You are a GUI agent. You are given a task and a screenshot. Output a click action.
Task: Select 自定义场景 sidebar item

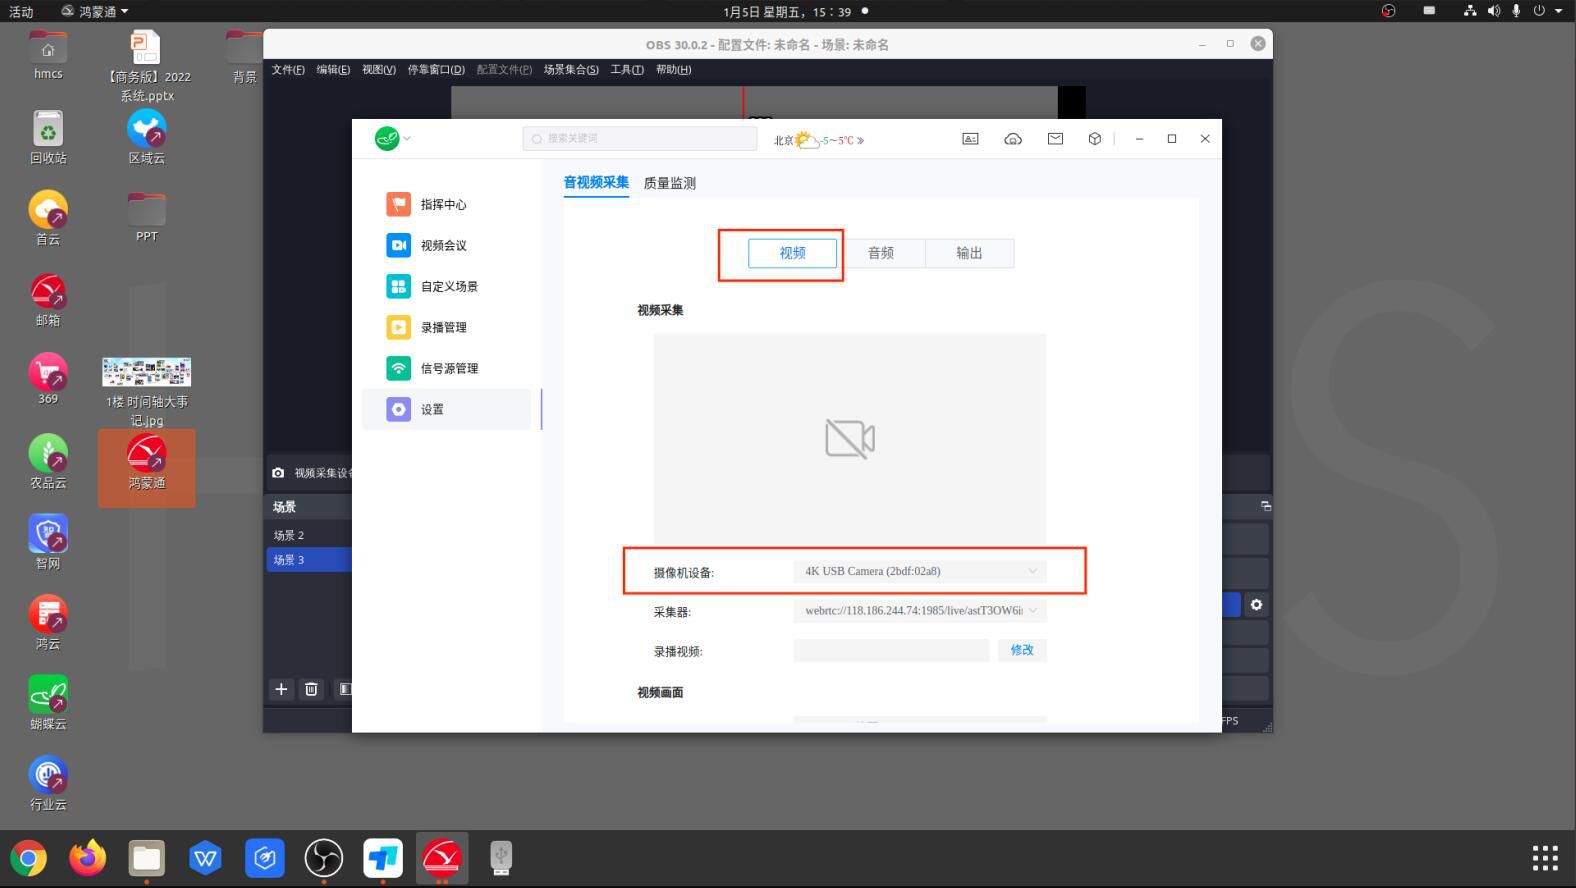pos(448,286)
